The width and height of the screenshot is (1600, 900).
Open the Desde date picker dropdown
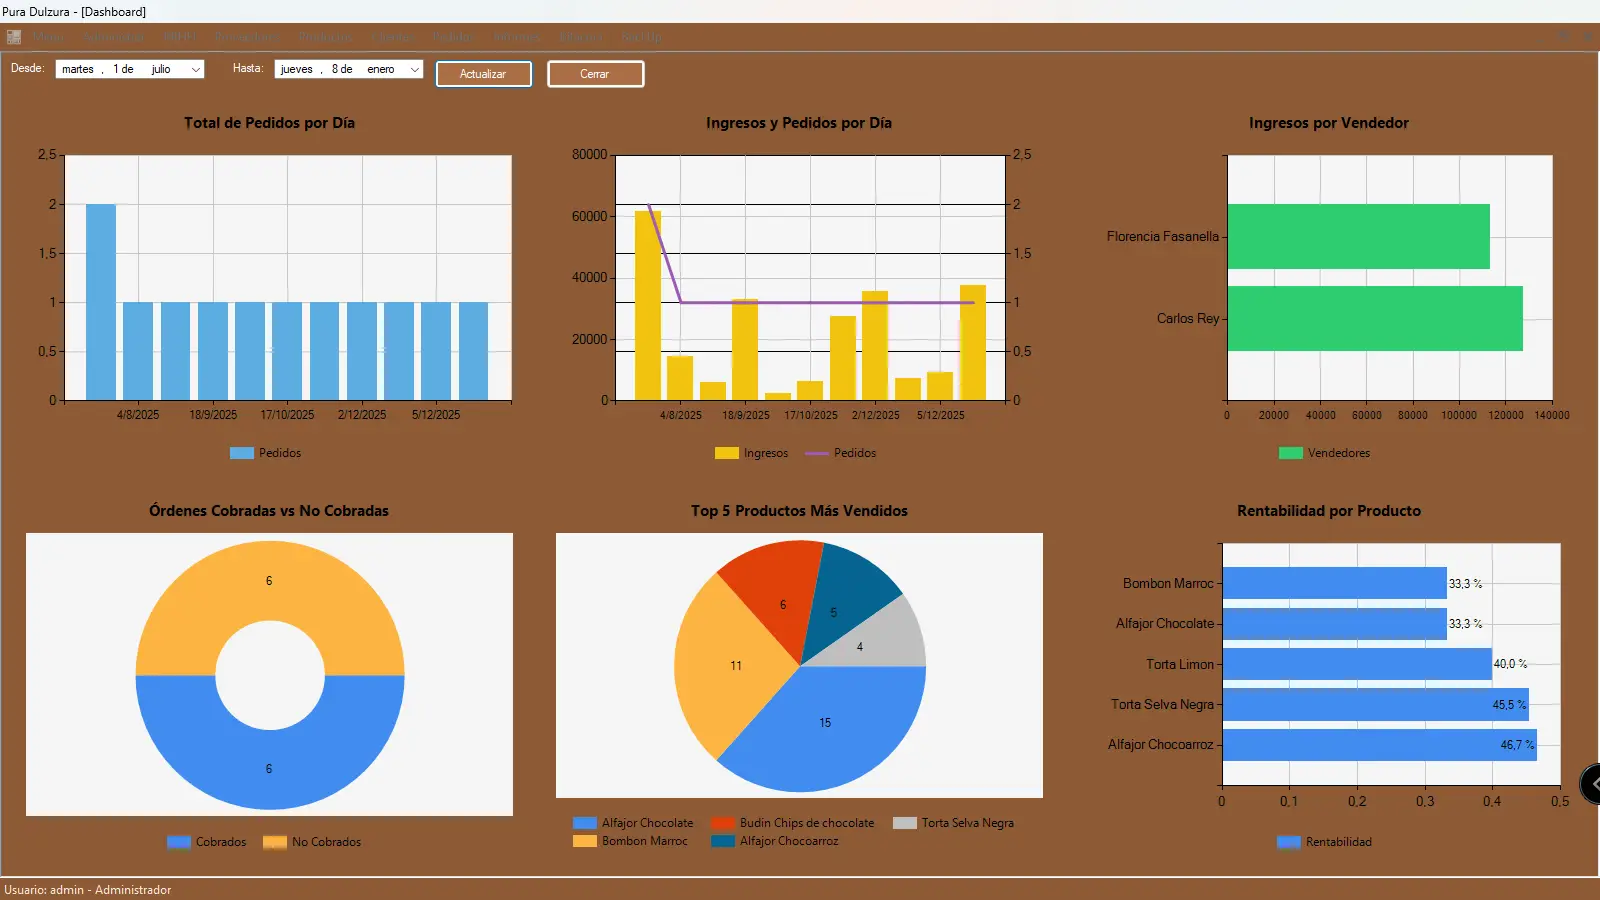point(196,69)
